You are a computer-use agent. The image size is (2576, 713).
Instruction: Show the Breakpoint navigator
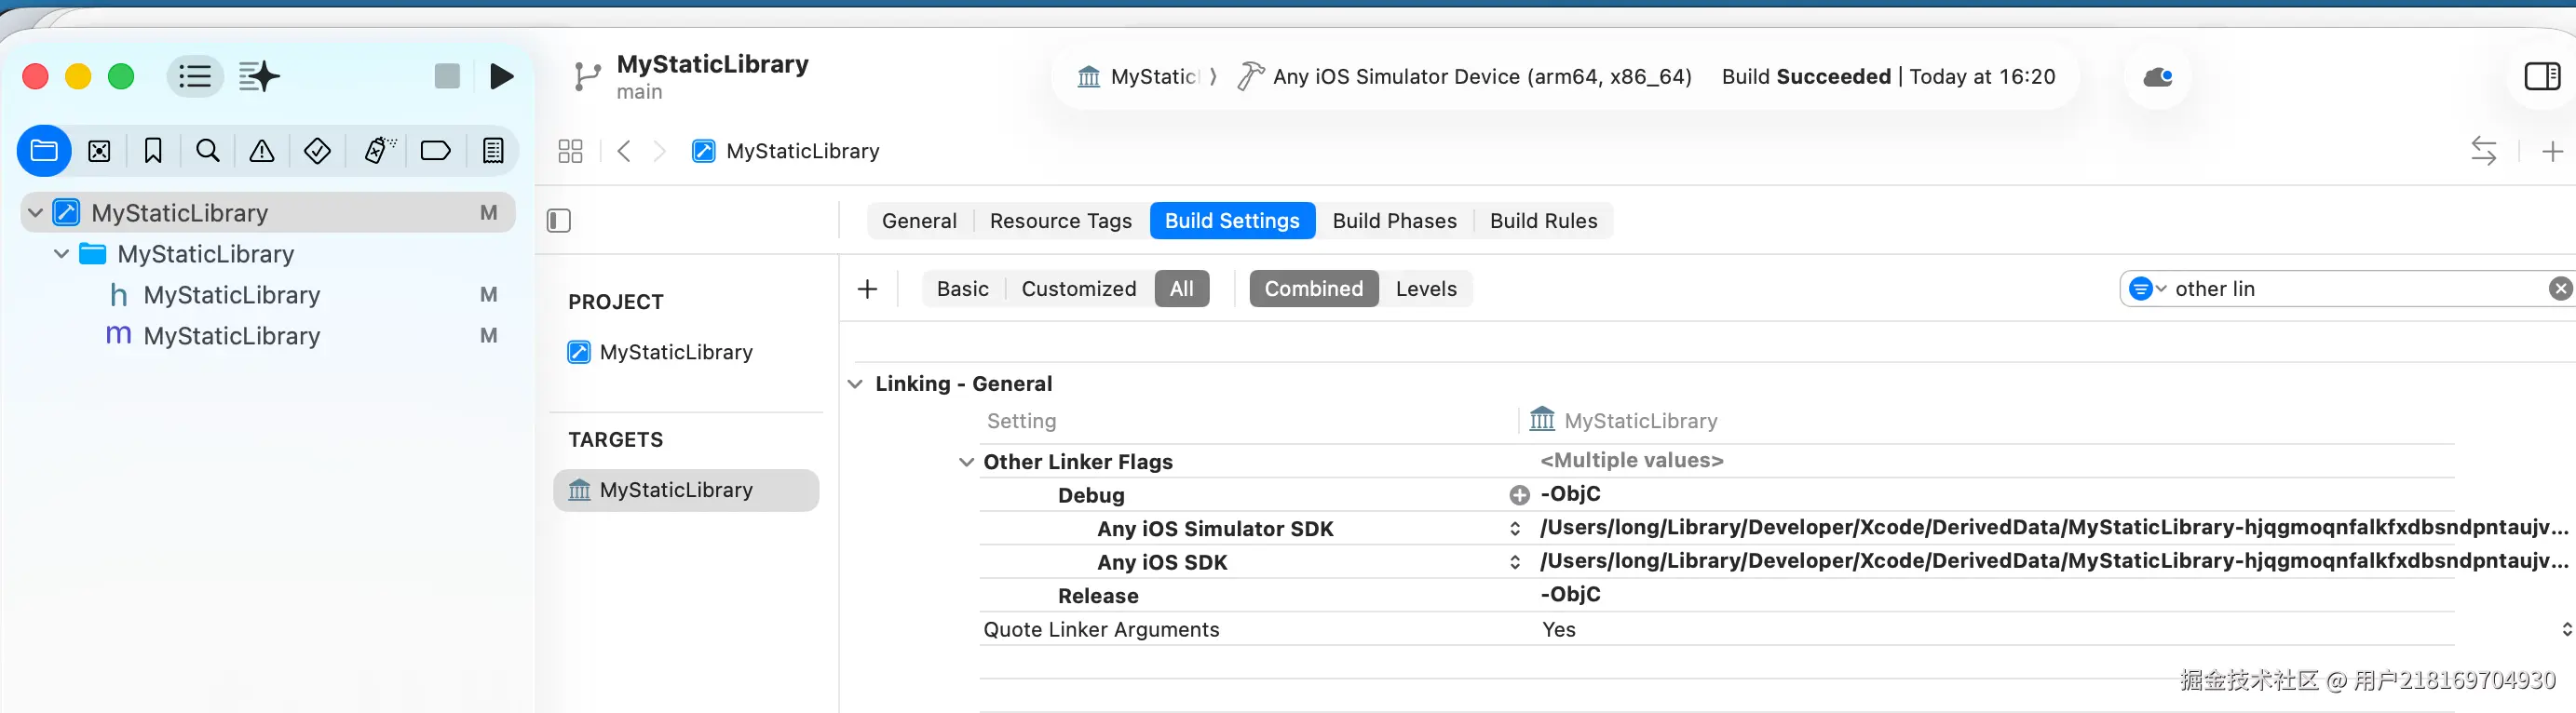(436, 151)
